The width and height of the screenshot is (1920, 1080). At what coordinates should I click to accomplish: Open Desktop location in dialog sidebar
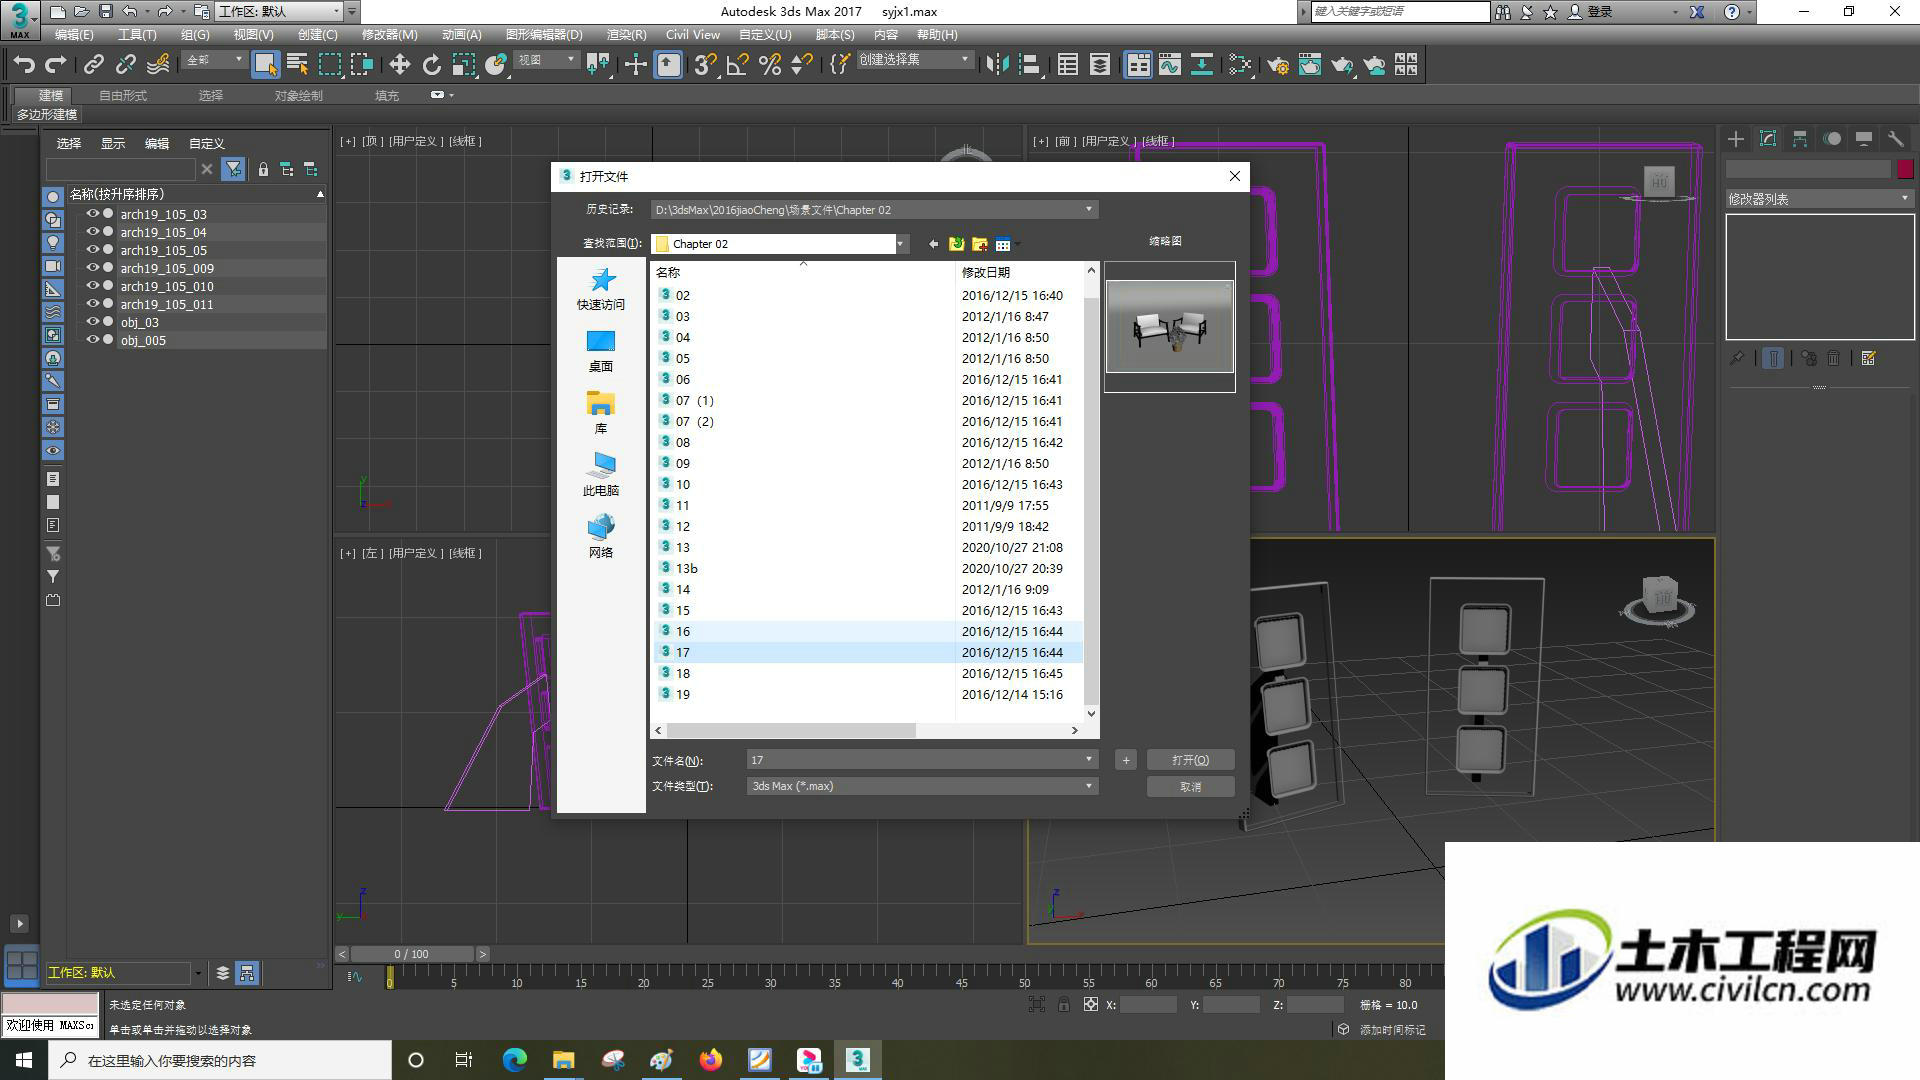[x=601, y=351]
